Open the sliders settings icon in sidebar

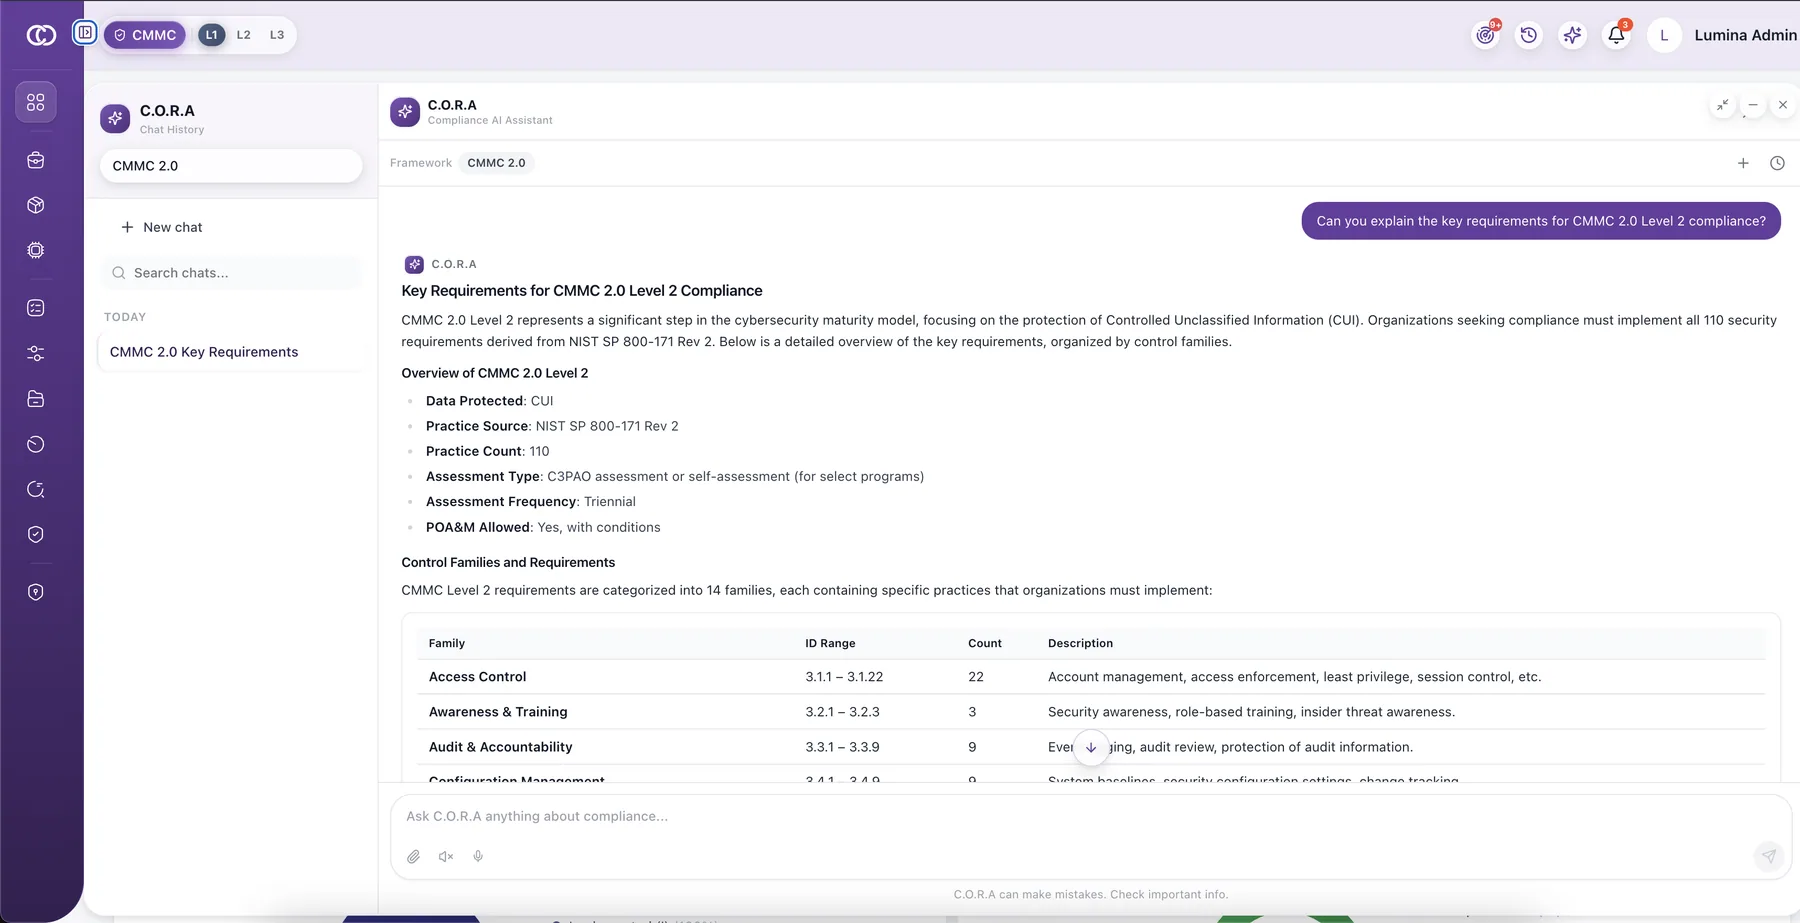(x=36, y=354)
